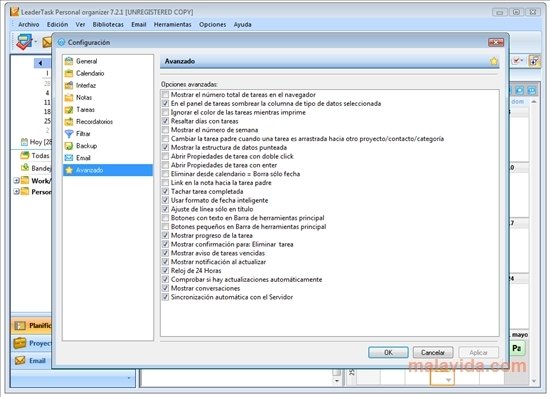Click the Cancelar button
The image size is (550, 397).
point(433,352)
